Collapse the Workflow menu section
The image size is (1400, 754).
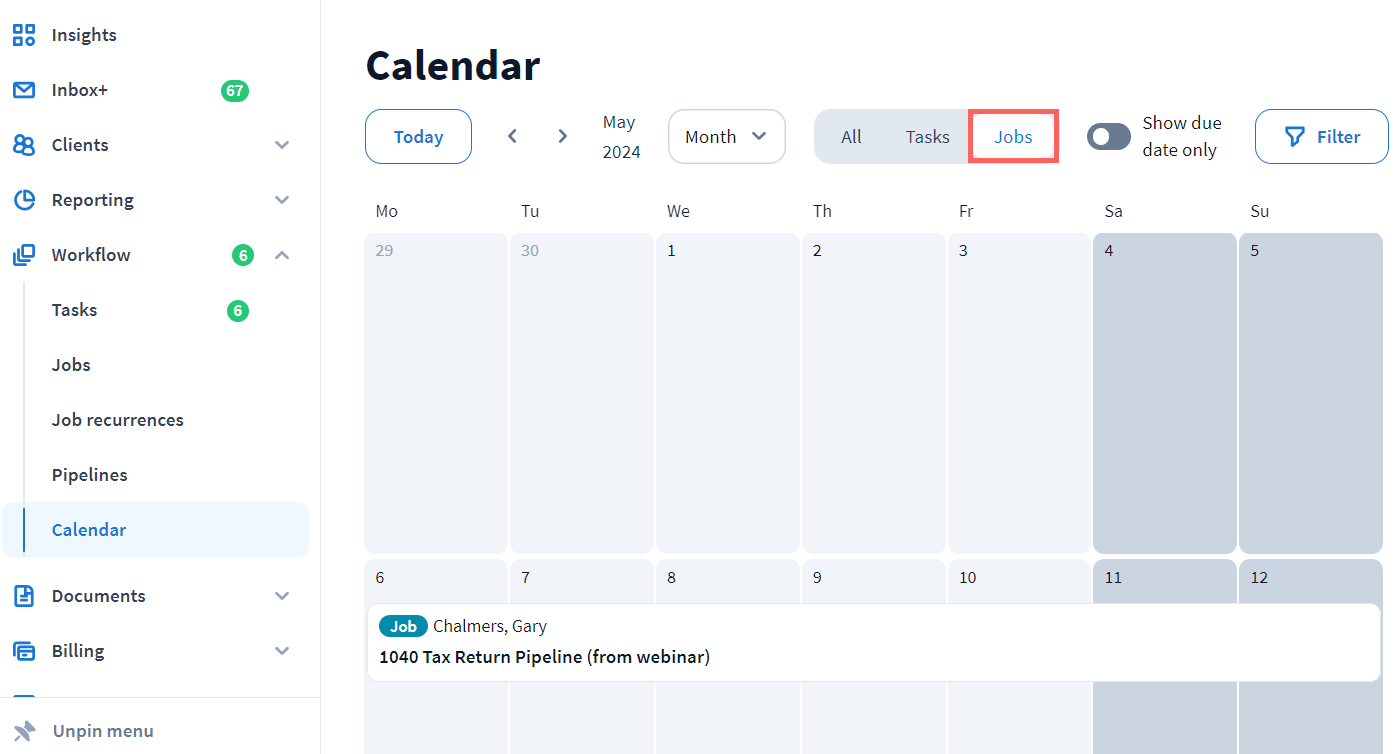pyautogui.click(x=282, y=255)
